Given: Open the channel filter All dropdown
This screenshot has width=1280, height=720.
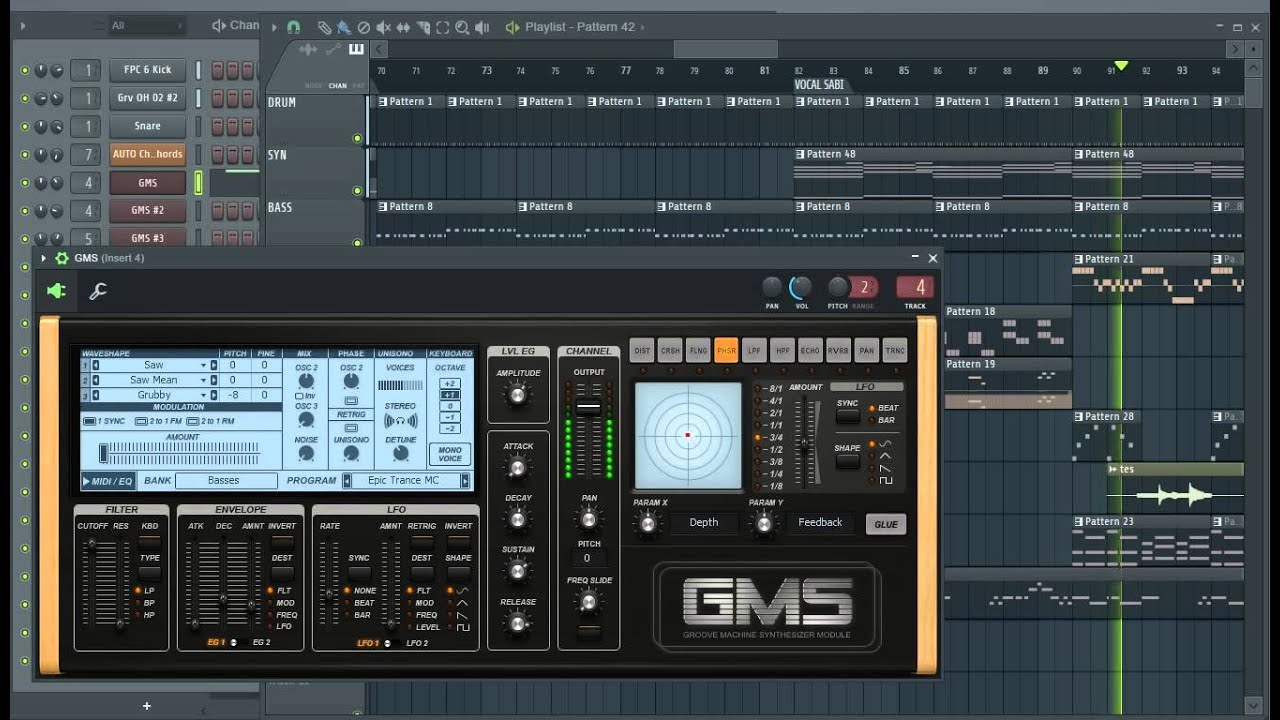Looking at the screenshot, I should click(x=147, y=25).
